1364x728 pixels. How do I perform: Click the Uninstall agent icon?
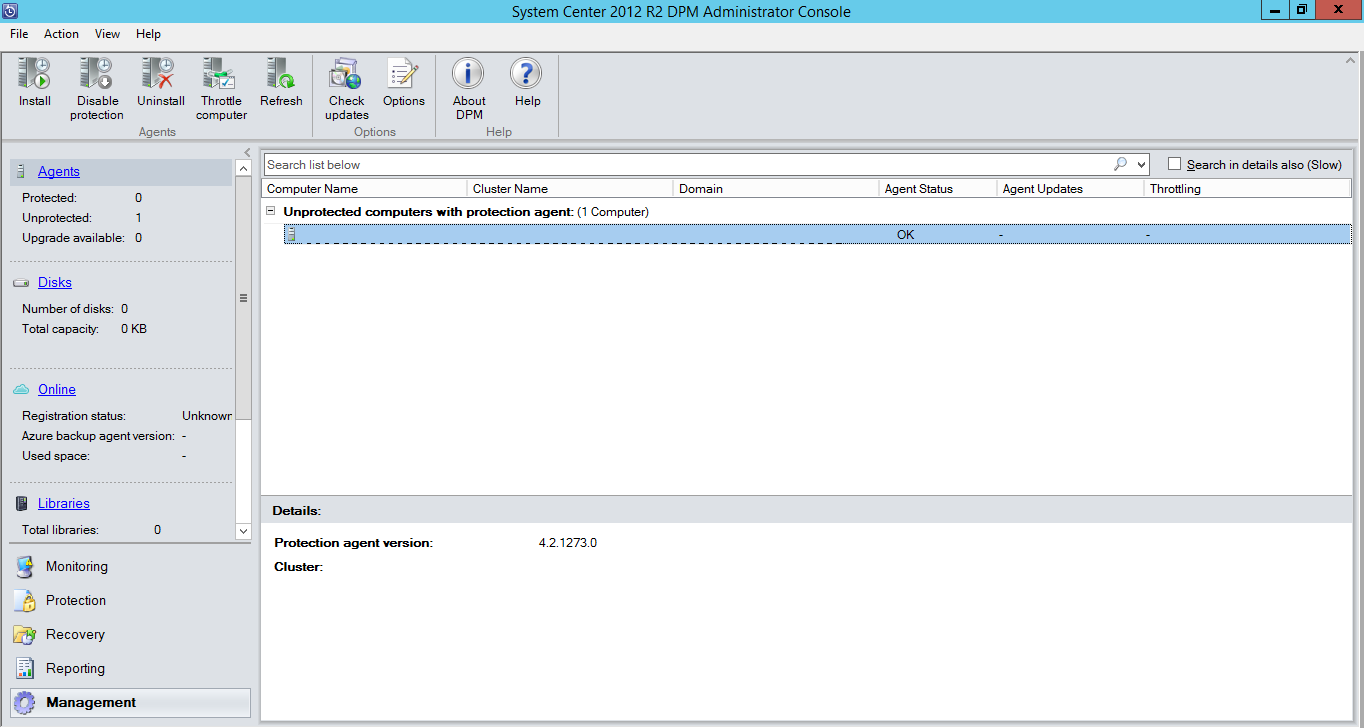point(160,85)
